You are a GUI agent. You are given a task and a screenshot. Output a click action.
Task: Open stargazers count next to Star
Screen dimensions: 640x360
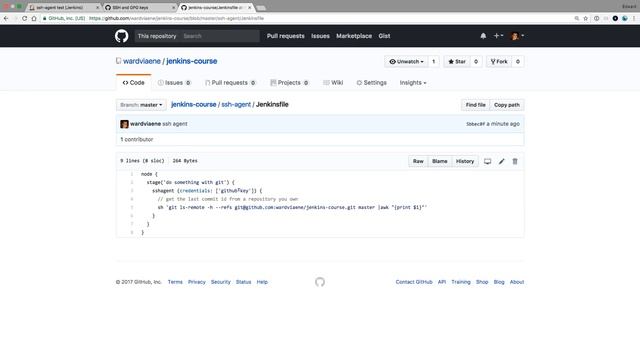(476, 62)
